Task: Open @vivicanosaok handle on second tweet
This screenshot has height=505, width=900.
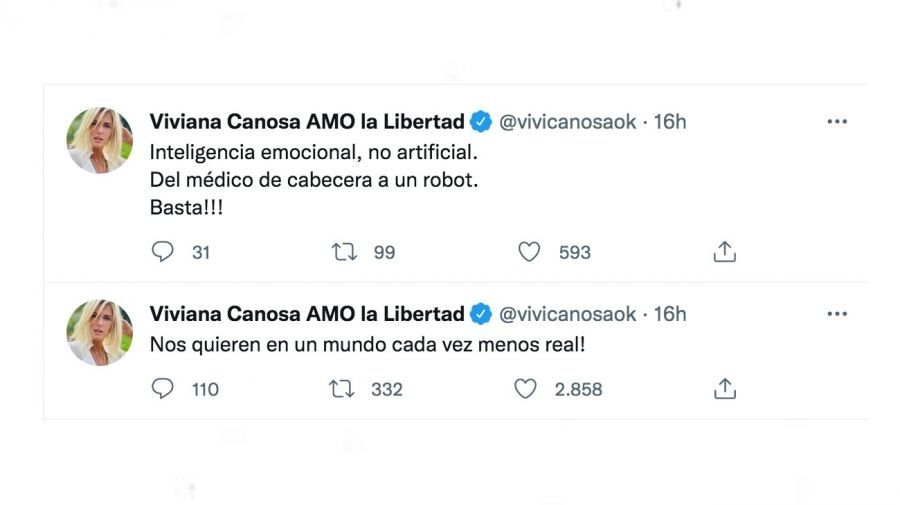Action: pyautogui.click(x=567, y=314)
